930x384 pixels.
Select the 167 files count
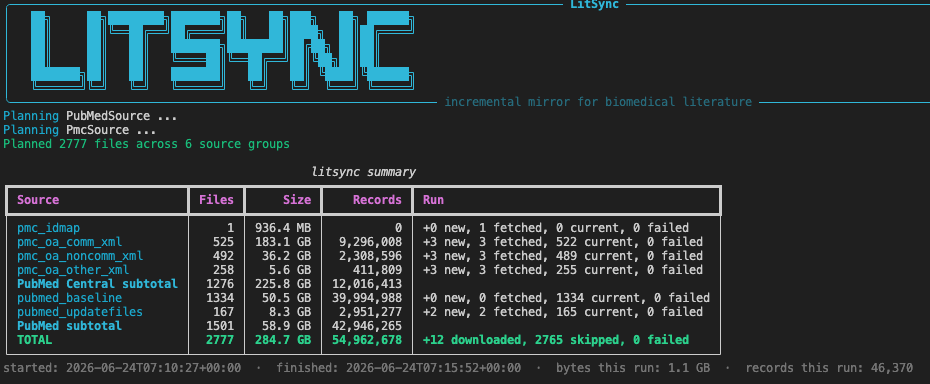[224, 312]
